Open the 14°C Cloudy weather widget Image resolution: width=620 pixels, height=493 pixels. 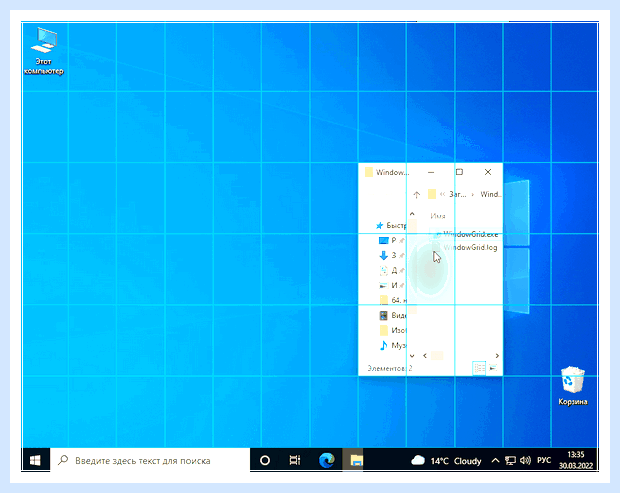tap(446, 461)
